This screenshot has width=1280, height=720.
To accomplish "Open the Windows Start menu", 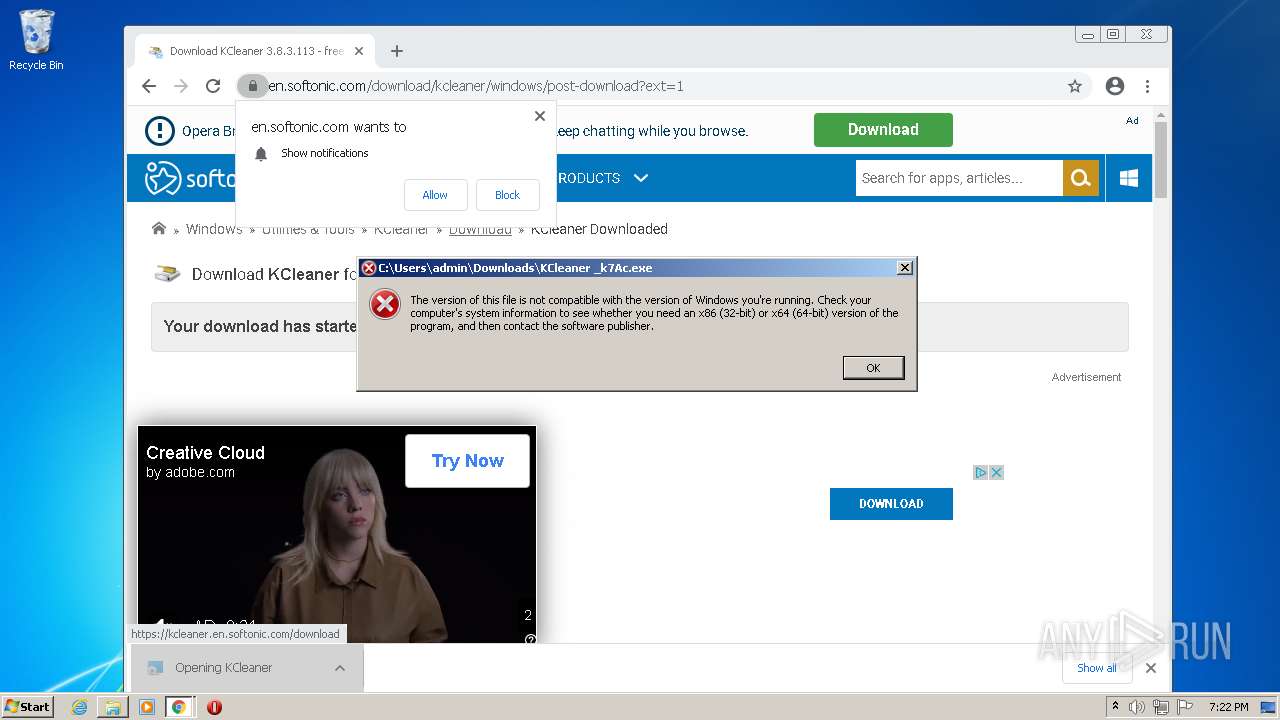I will tap(28, 707).
